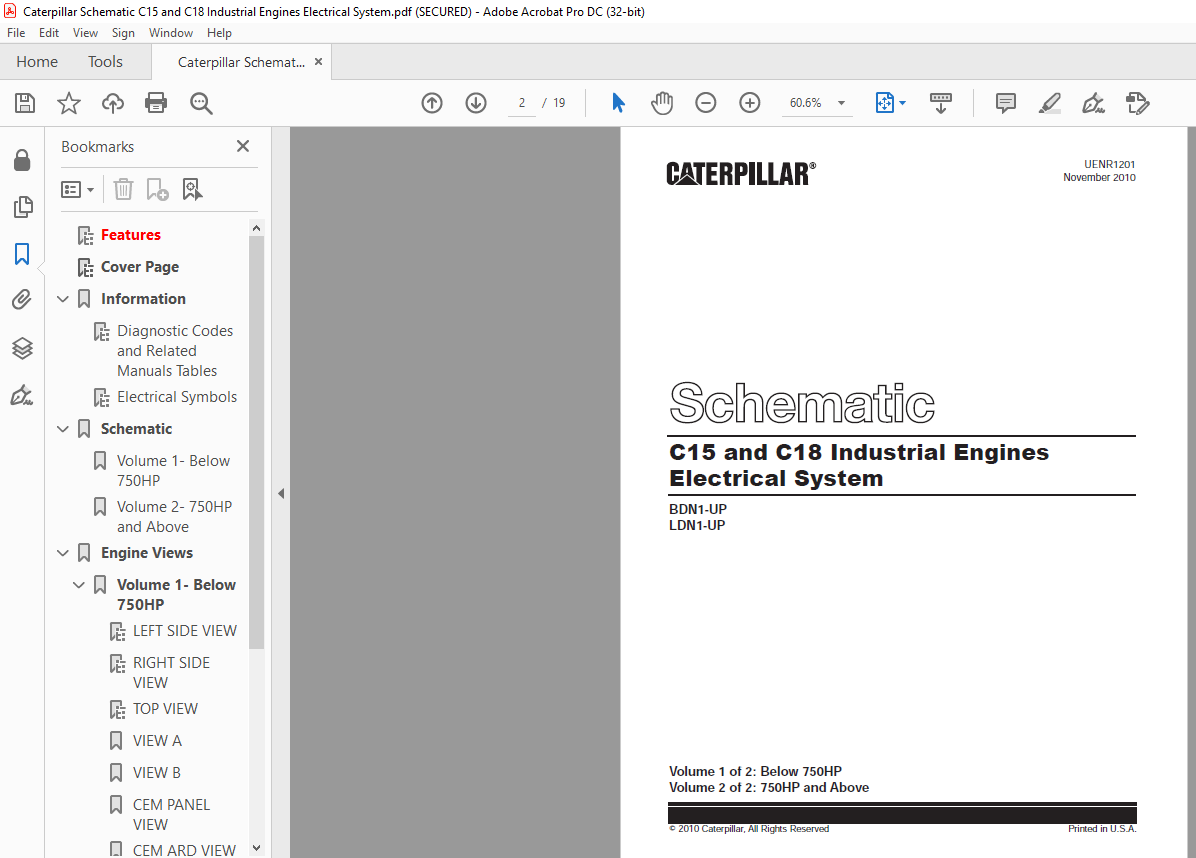Collapse the Engine Views bookmark group
This screenshot has width=1196, height=858.
click(63, 553)
